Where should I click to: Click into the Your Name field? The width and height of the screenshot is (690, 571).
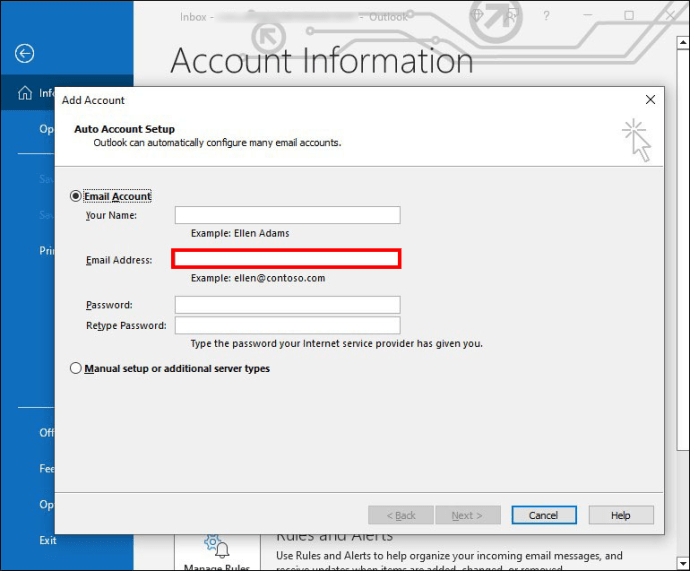tap(288, 215)
